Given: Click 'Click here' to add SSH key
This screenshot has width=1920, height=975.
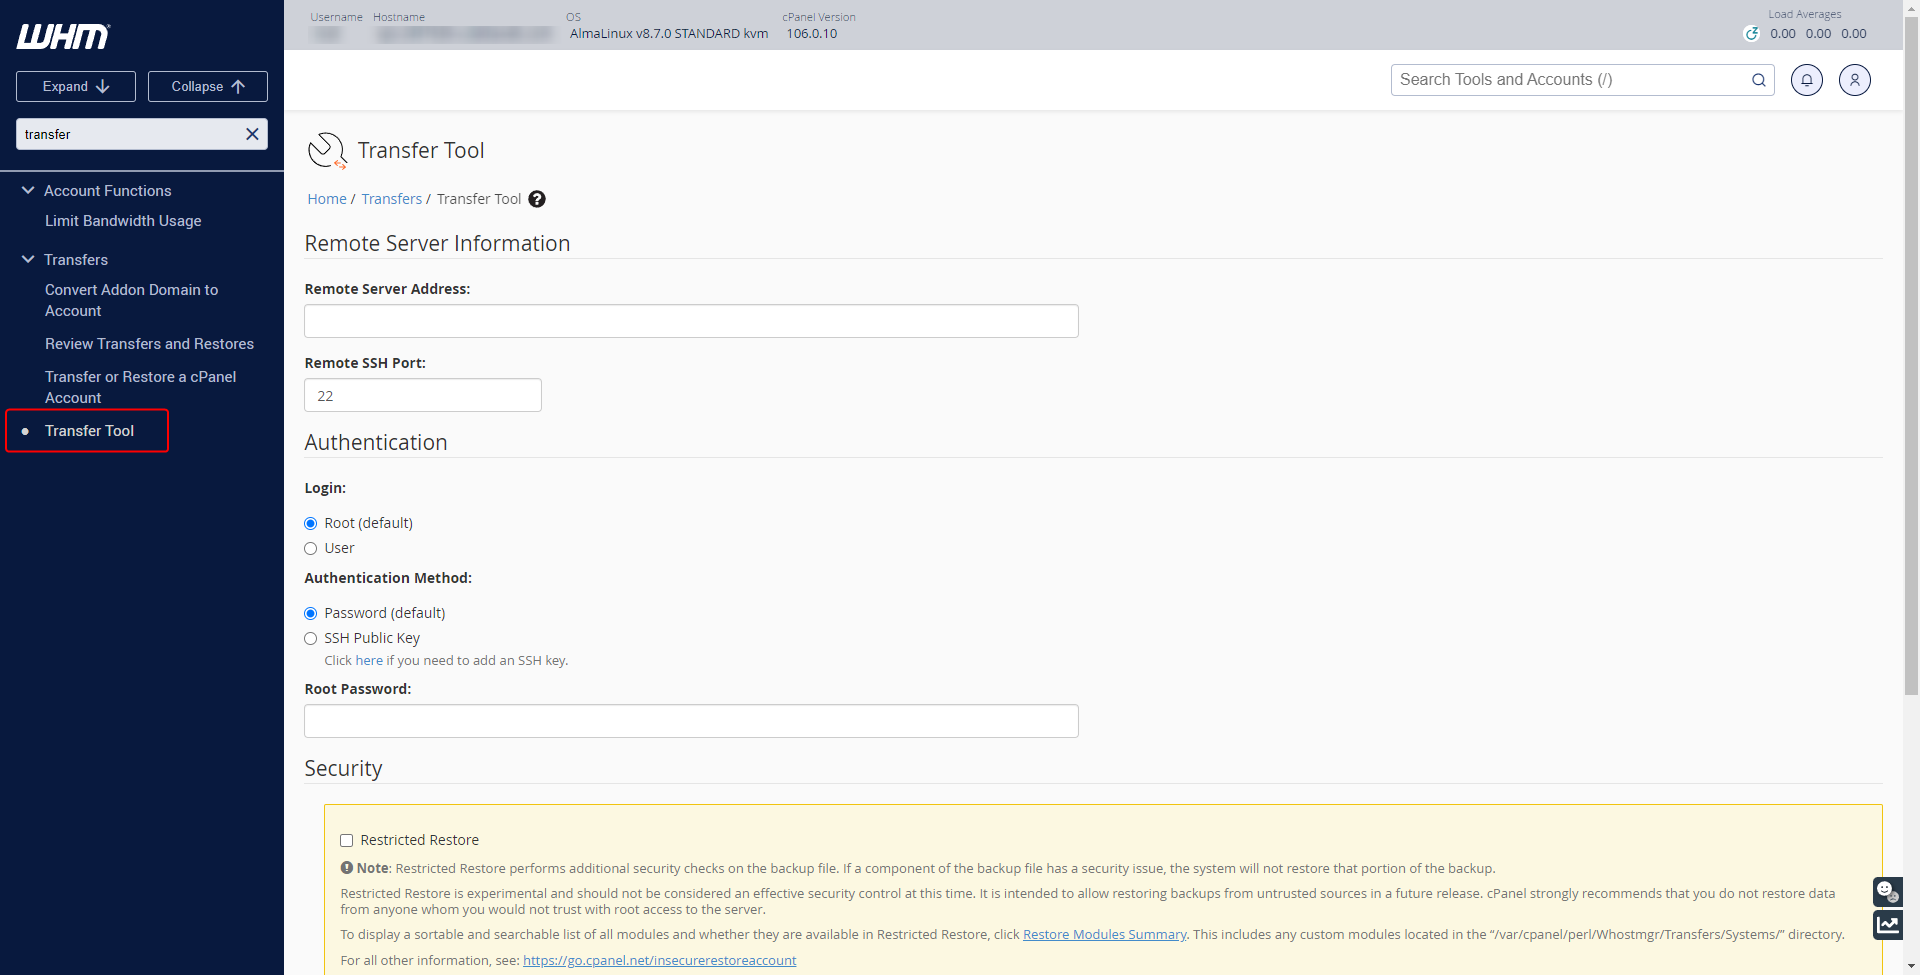Looking at the screenshot, I should 353,661.
